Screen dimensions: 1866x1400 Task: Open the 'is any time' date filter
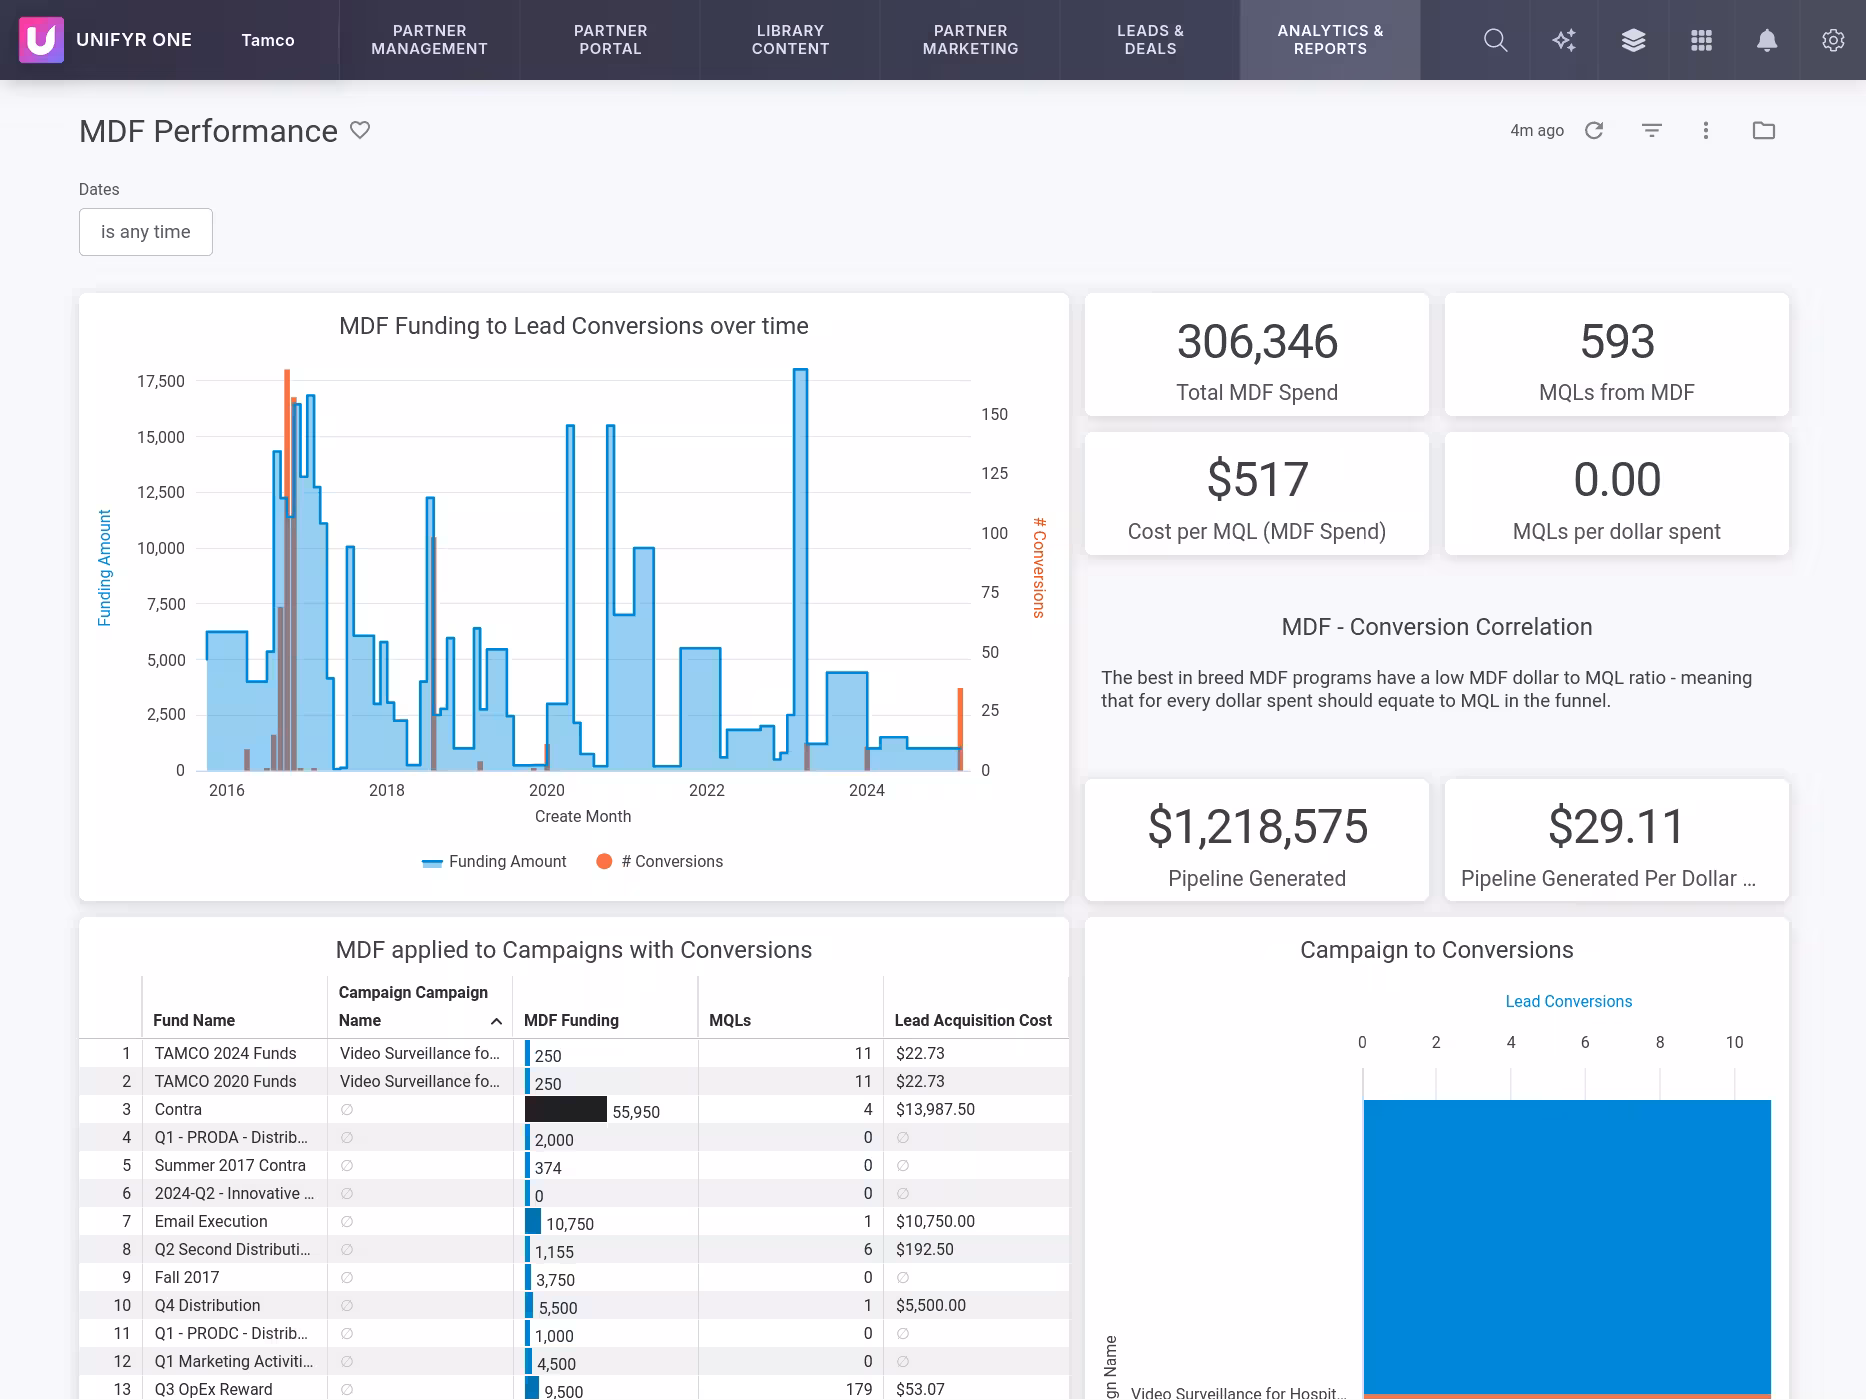click(145, 231)
